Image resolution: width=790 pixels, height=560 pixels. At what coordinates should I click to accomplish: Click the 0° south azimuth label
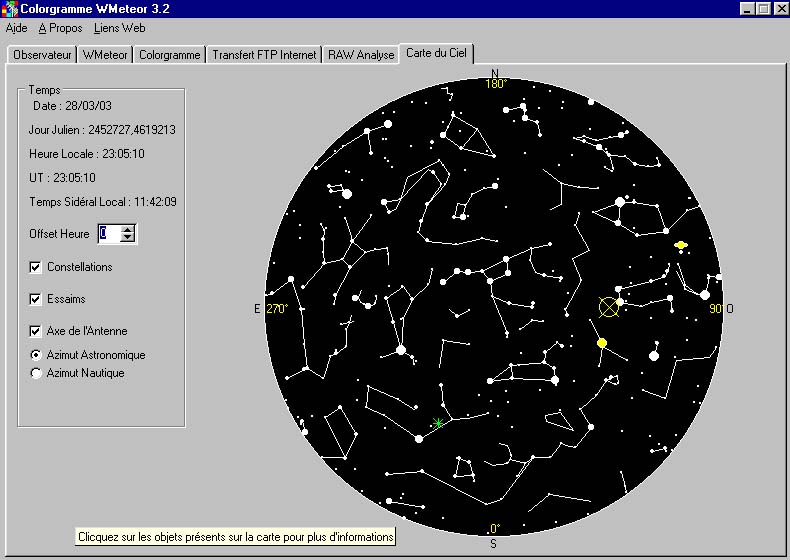tap(494, 529)
